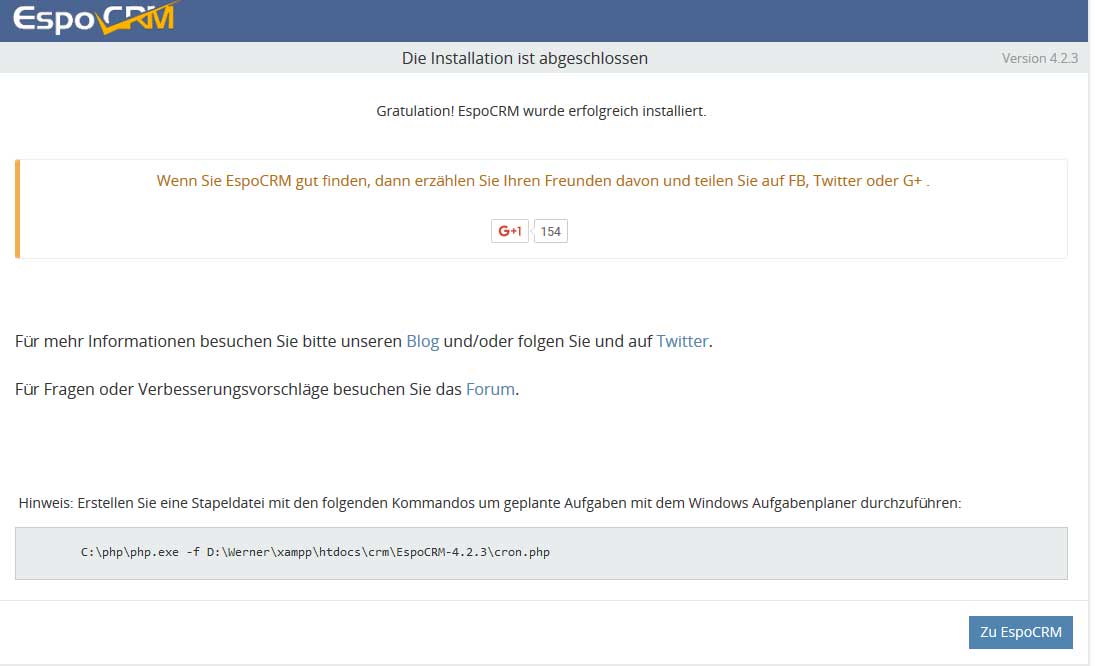Follow the Twitter link

coord(682,341)
